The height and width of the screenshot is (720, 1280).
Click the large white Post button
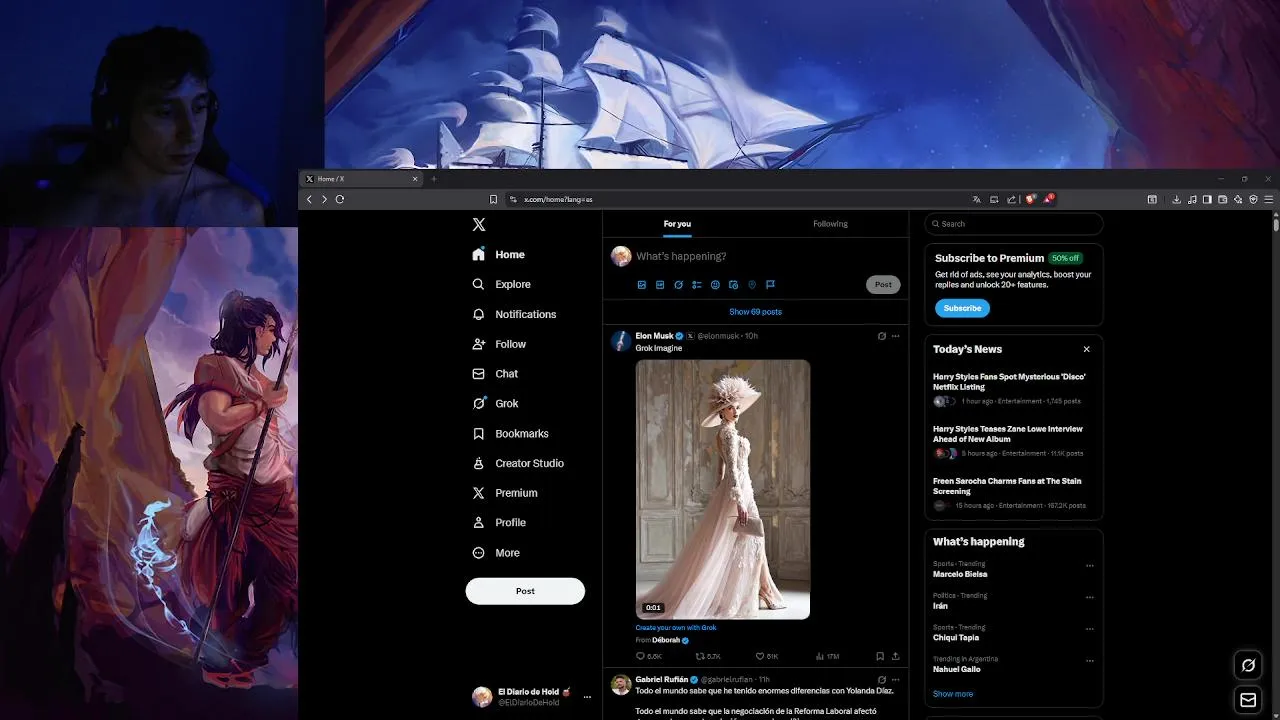click(x=525, y=591)
